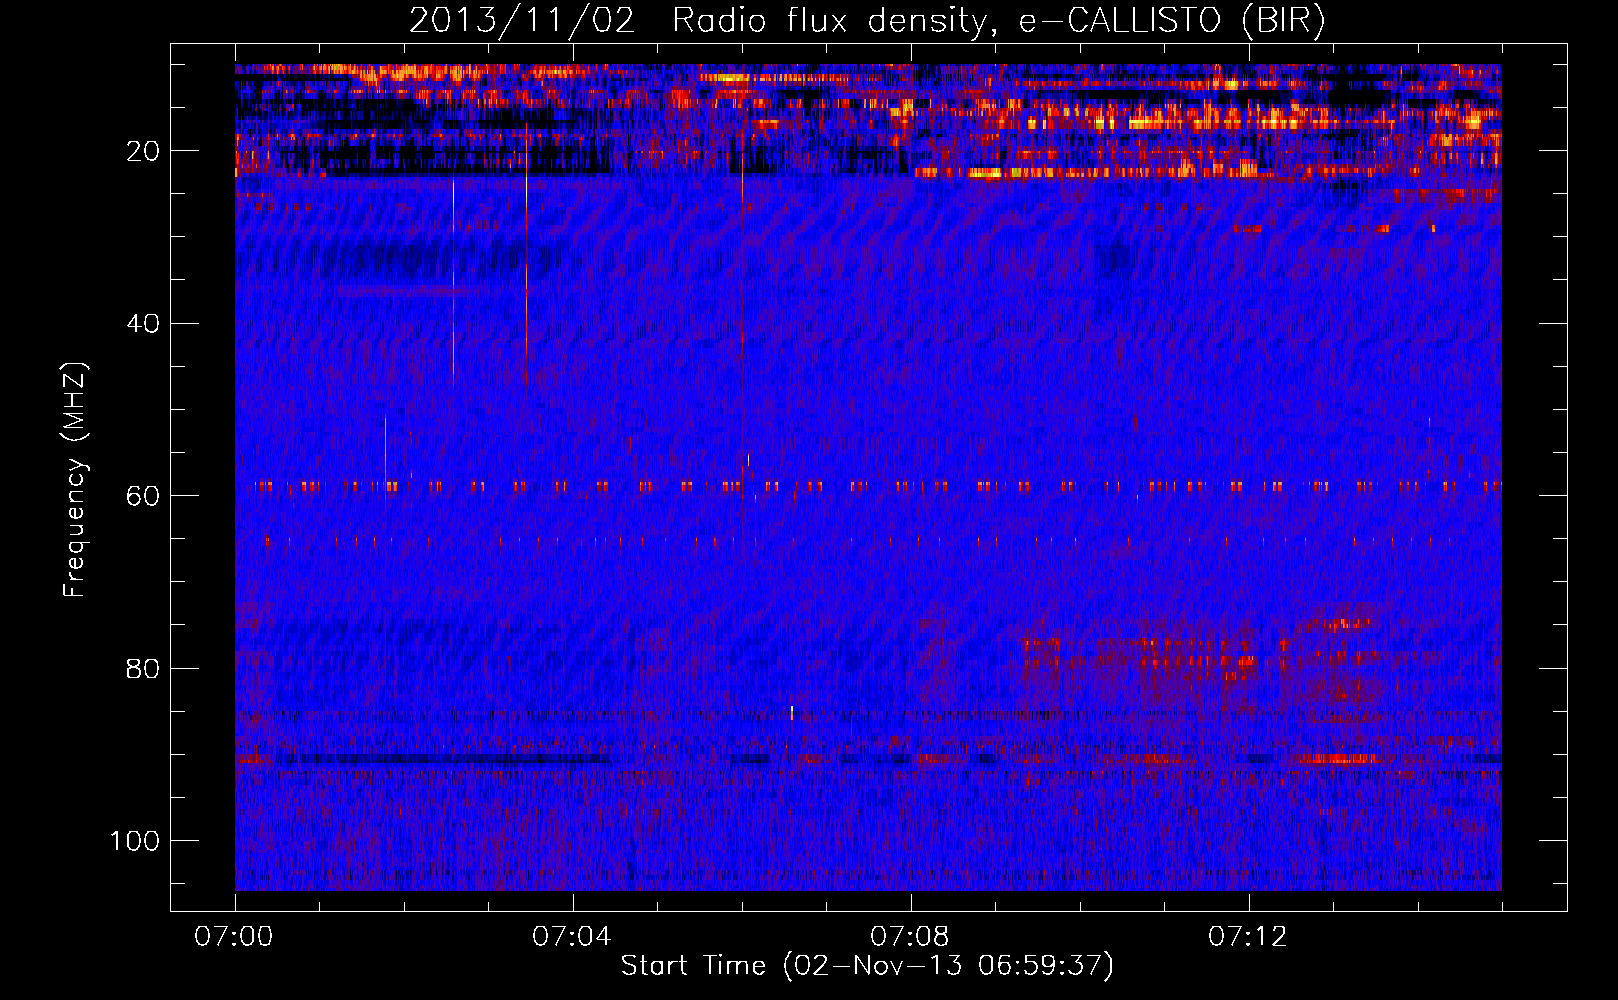The height and width of the screenshot is (1000, 1618).
Task: Click the 07:00 time tick label
Action: click(234, 937)
